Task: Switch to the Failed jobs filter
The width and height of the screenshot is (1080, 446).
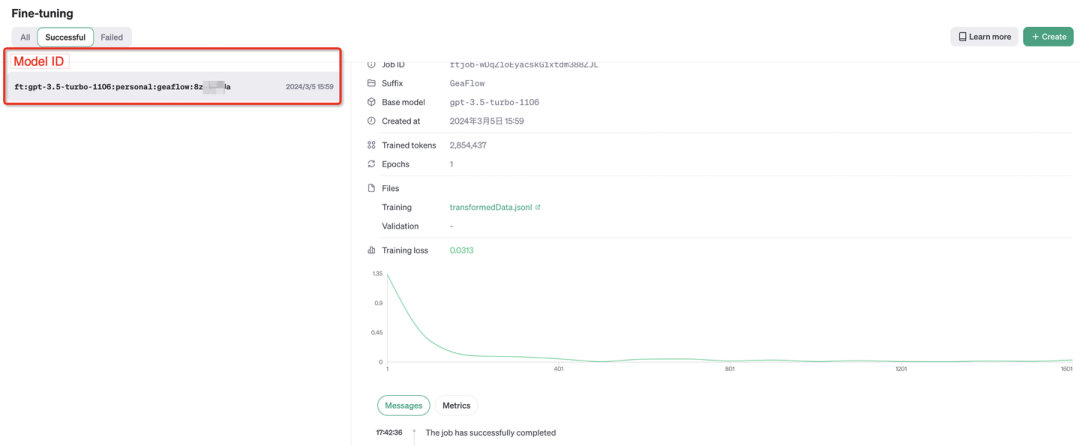Action: [x=112, y=37]
